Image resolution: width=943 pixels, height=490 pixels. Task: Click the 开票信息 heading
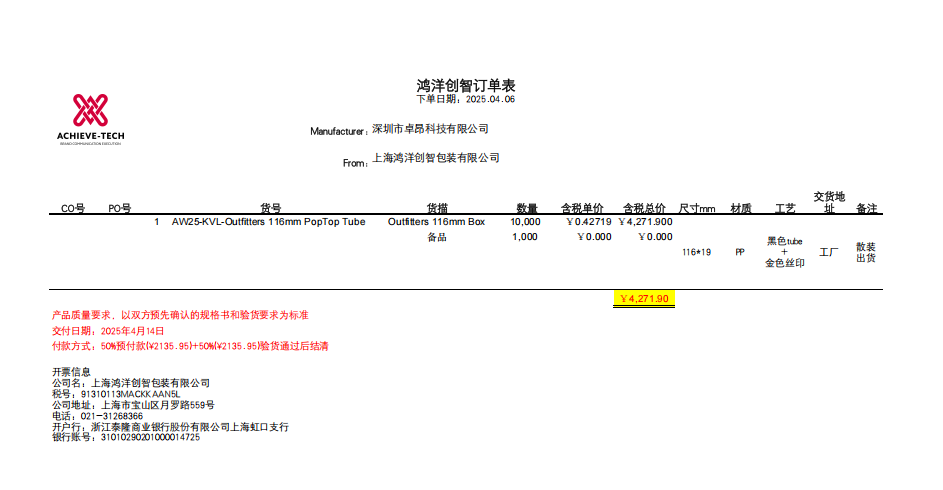71,372
